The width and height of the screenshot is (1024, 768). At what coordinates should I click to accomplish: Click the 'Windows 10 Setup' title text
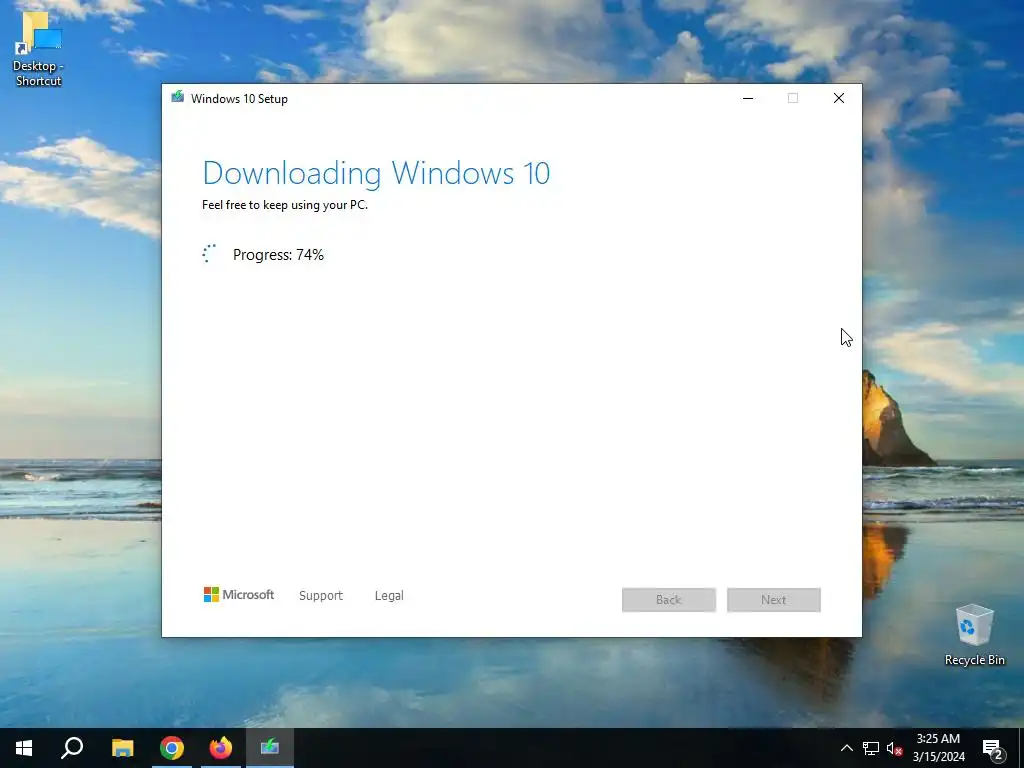pyautogui.click(x=239, y=99)
